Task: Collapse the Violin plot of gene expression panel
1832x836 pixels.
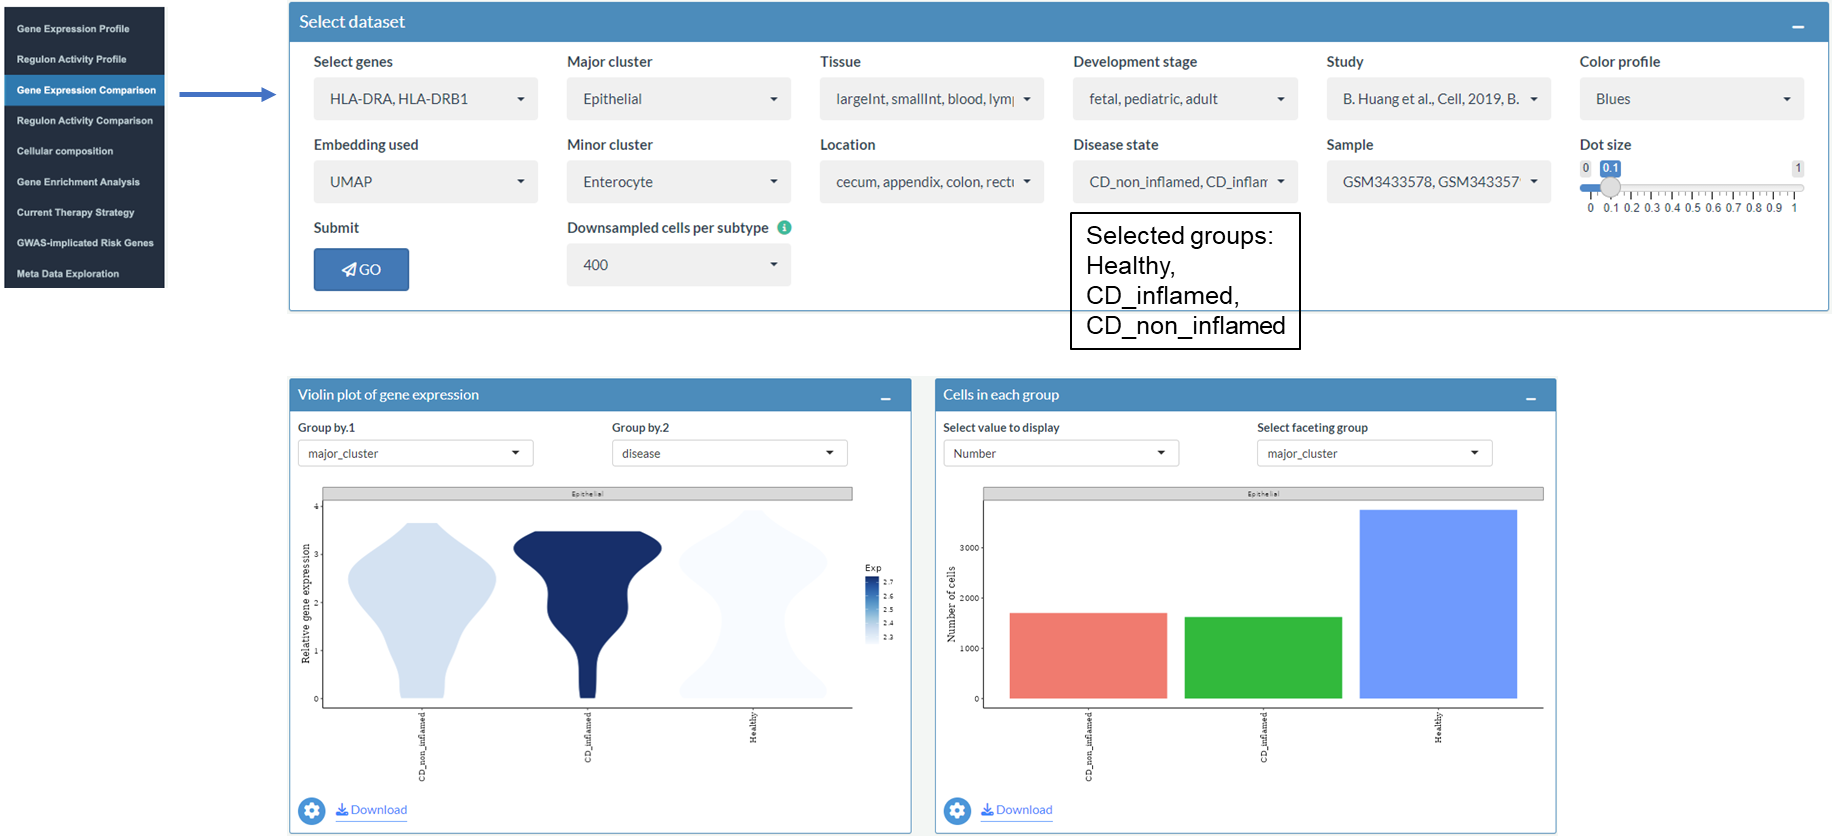Action: pyautogui.click(x=885, y=398)
